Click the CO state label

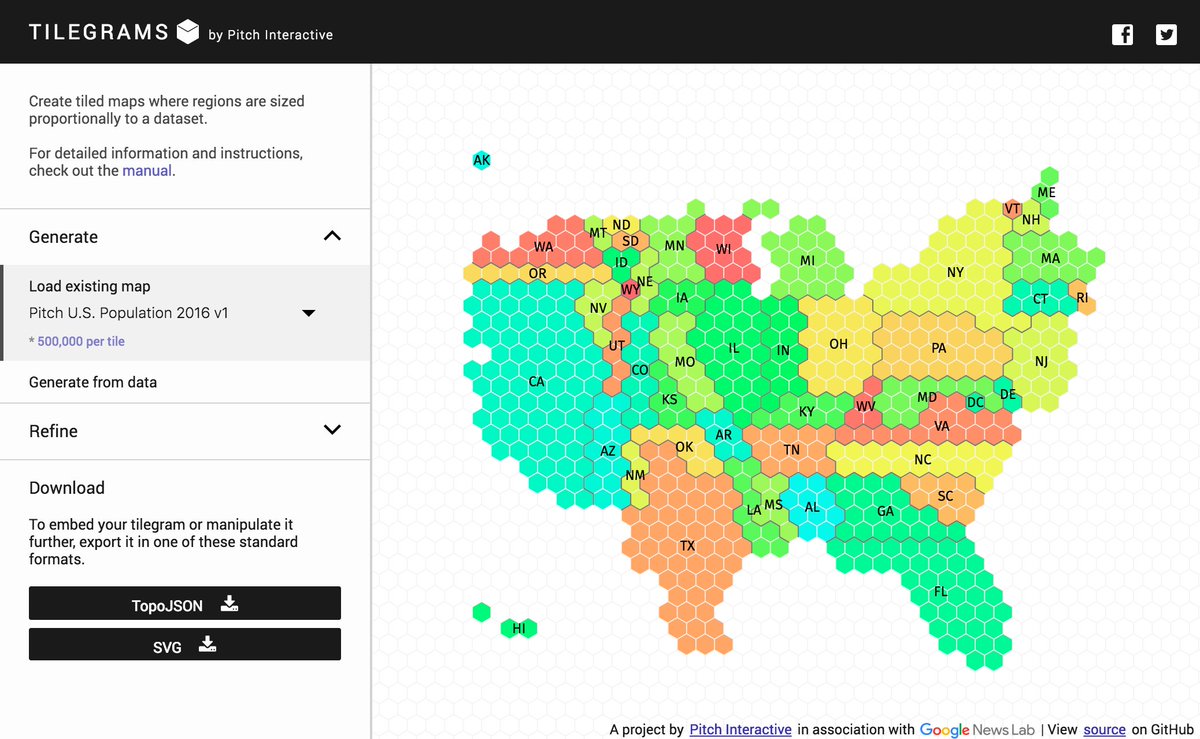(640, 370)
